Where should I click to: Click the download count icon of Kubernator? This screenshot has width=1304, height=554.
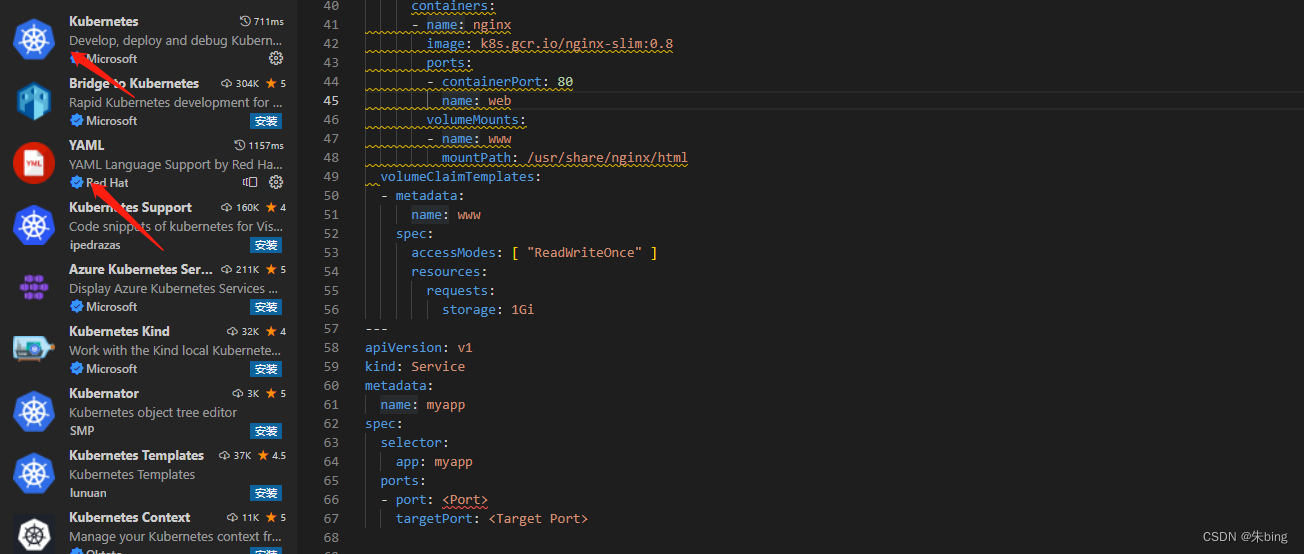[x=238, y=393]
